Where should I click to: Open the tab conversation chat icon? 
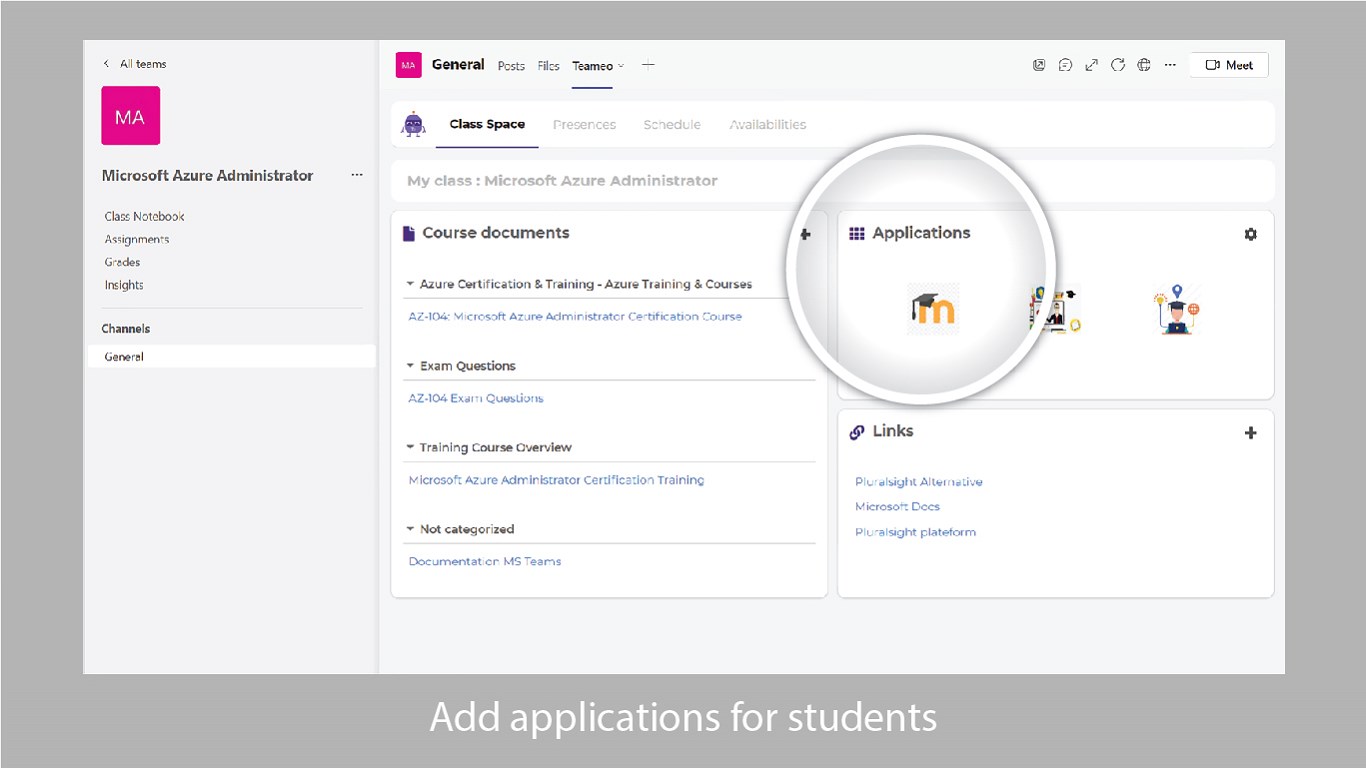pos(1066,65)
